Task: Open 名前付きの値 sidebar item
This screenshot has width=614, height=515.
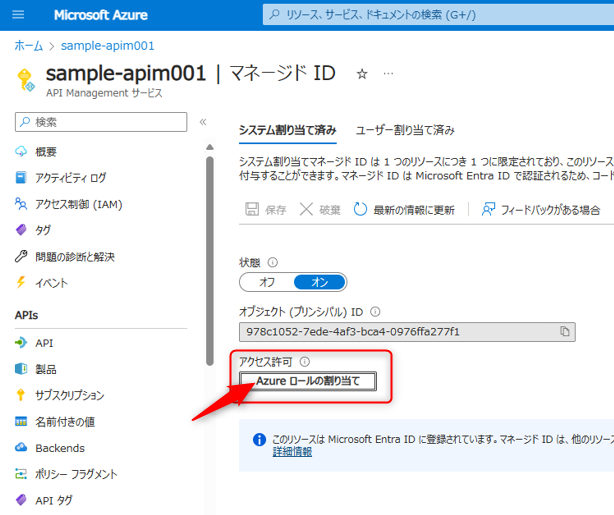Action: point(65,422)
